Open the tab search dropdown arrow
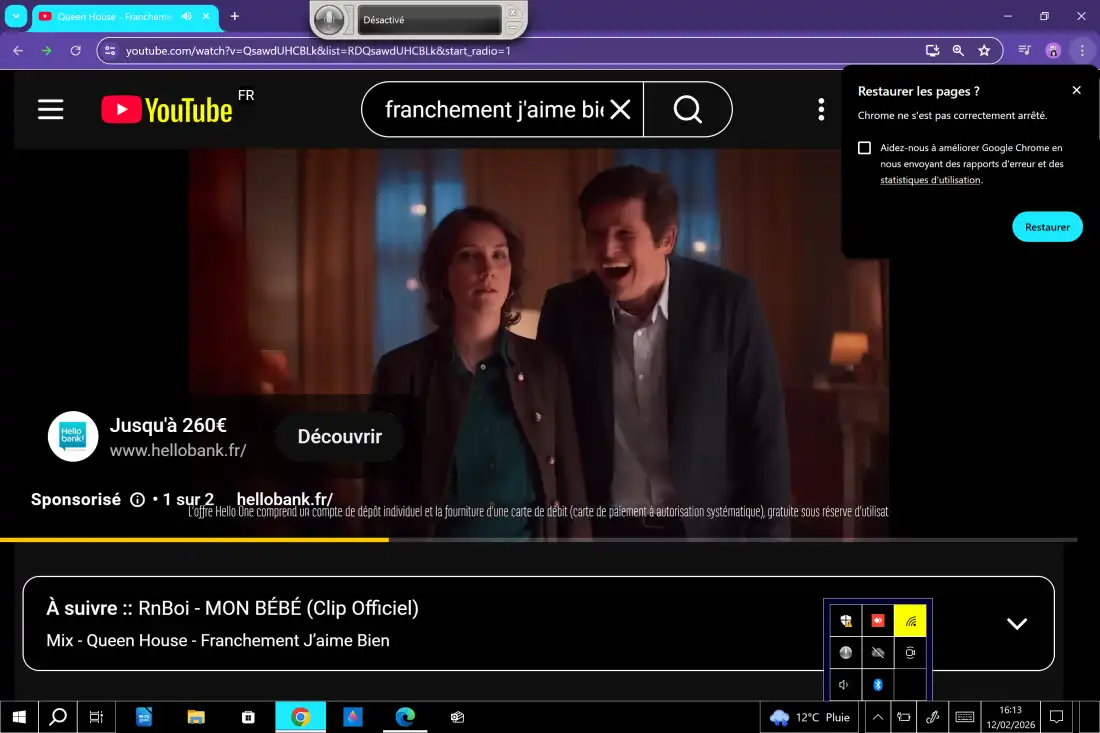Screen dimensions: 1100x733 coord(16,16)
